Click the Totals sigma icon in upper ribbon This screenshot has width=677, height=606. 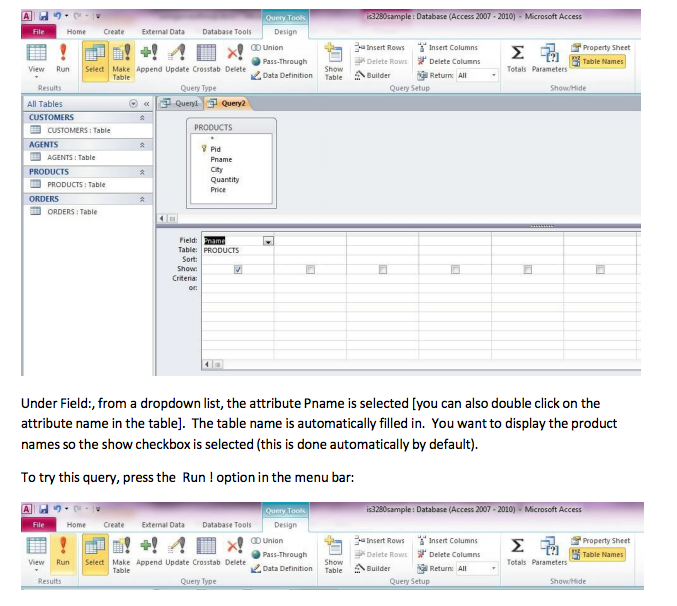click(517, 53)
